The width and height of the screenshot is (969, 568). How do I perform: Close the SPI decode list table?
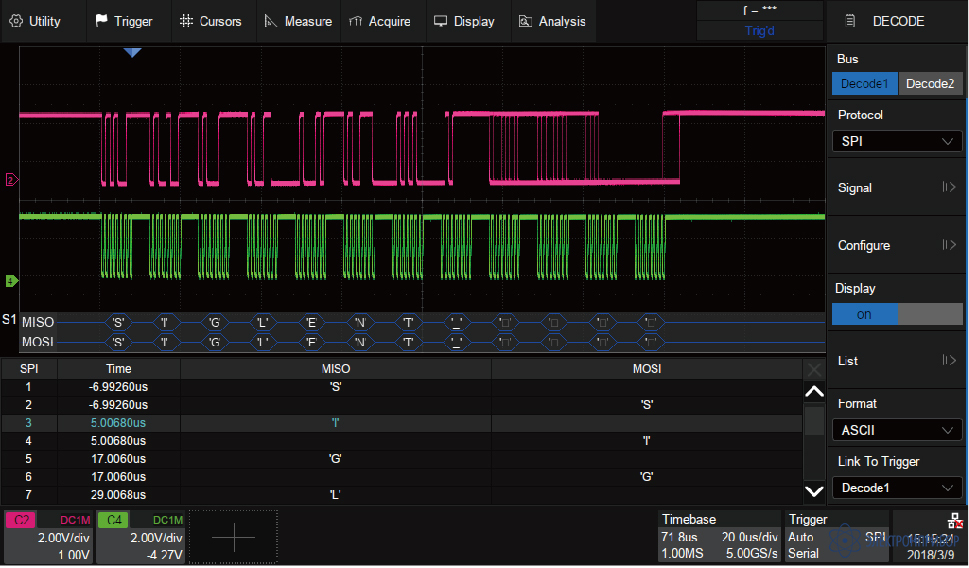[x=814, y=369]
